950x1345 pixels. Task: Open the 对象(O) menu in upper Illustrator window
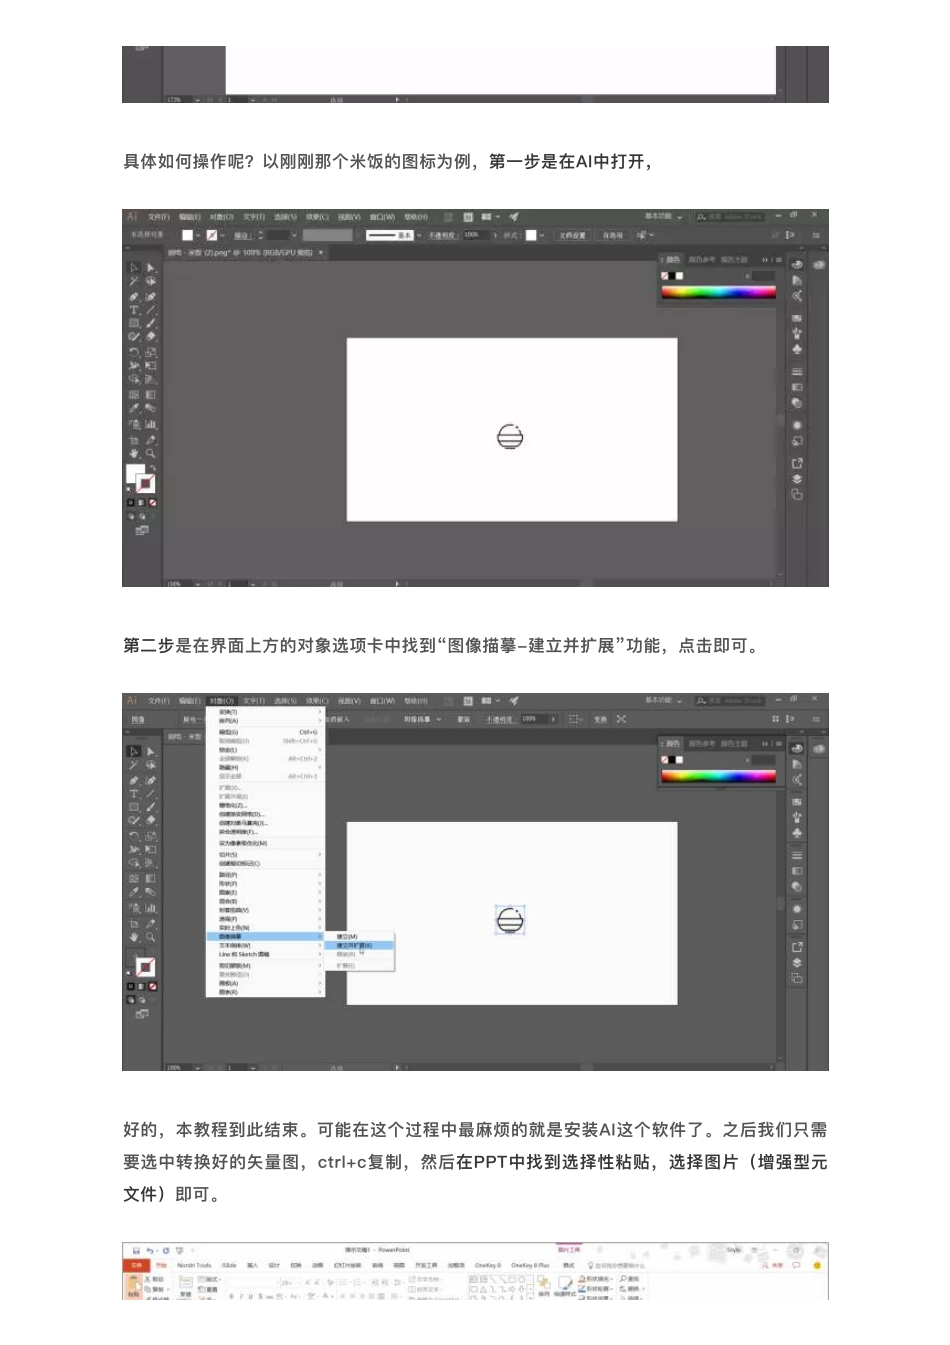click(221, 217)
